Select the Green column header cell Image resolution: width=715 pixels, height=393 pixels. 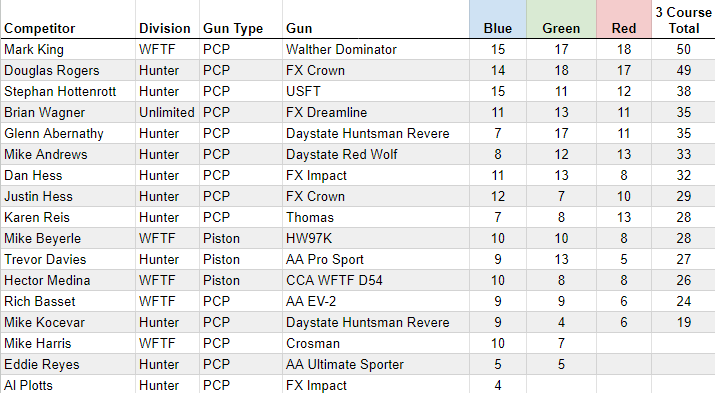click(x=561, y=19)
